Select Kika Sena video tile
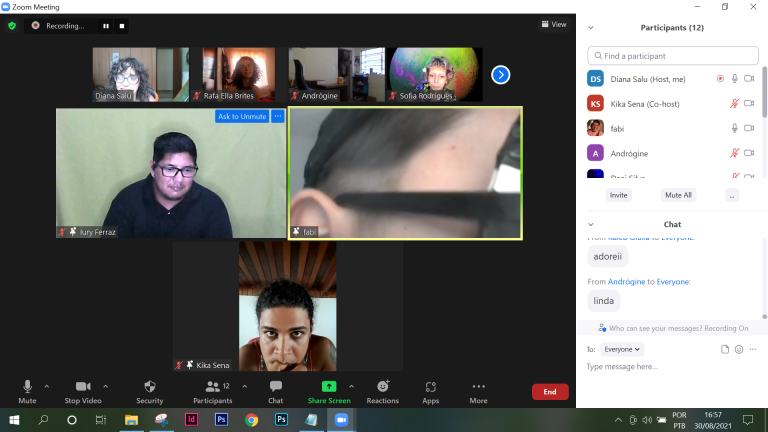The height and width of the screenshot is (432, 768). pos(288,306)
